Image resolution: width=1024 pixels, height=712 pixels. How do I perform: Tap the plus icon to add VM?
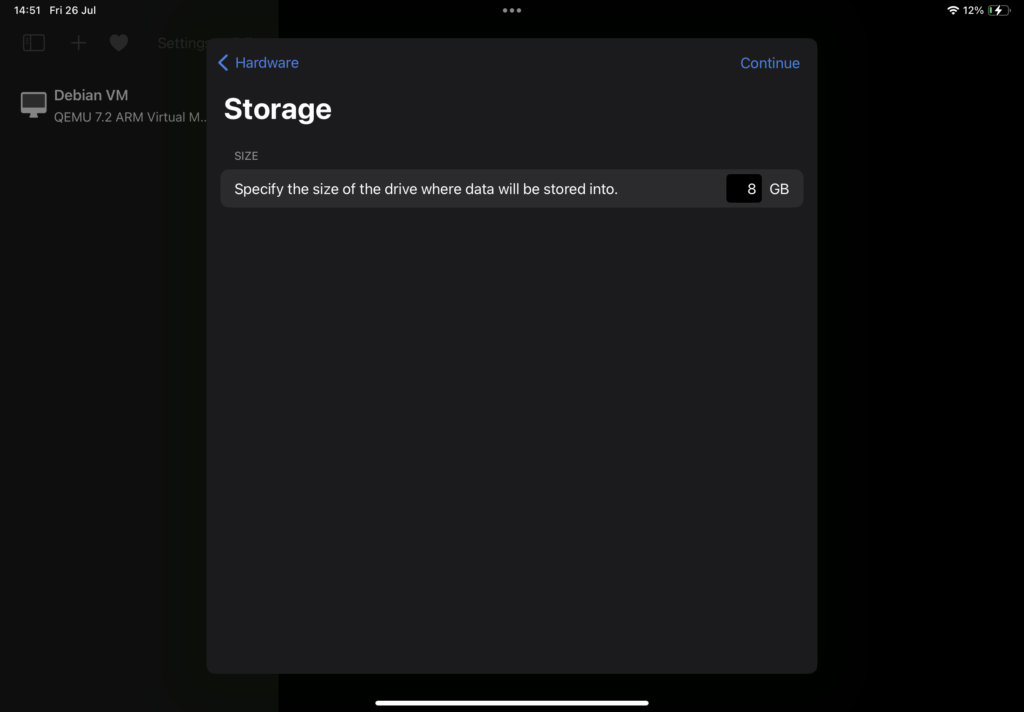tap(78, 43)
